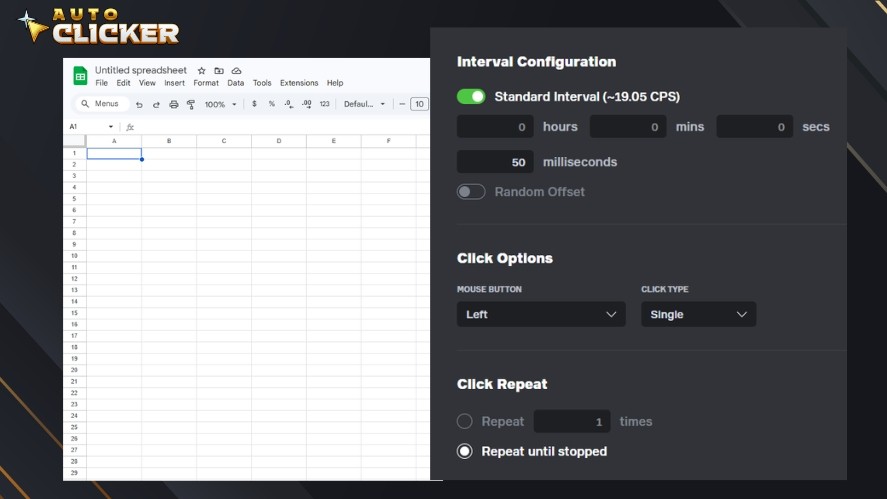Click the Redo icon in Sheets toolbar
This screenshot has height=499, width=887.
(156, 104)
